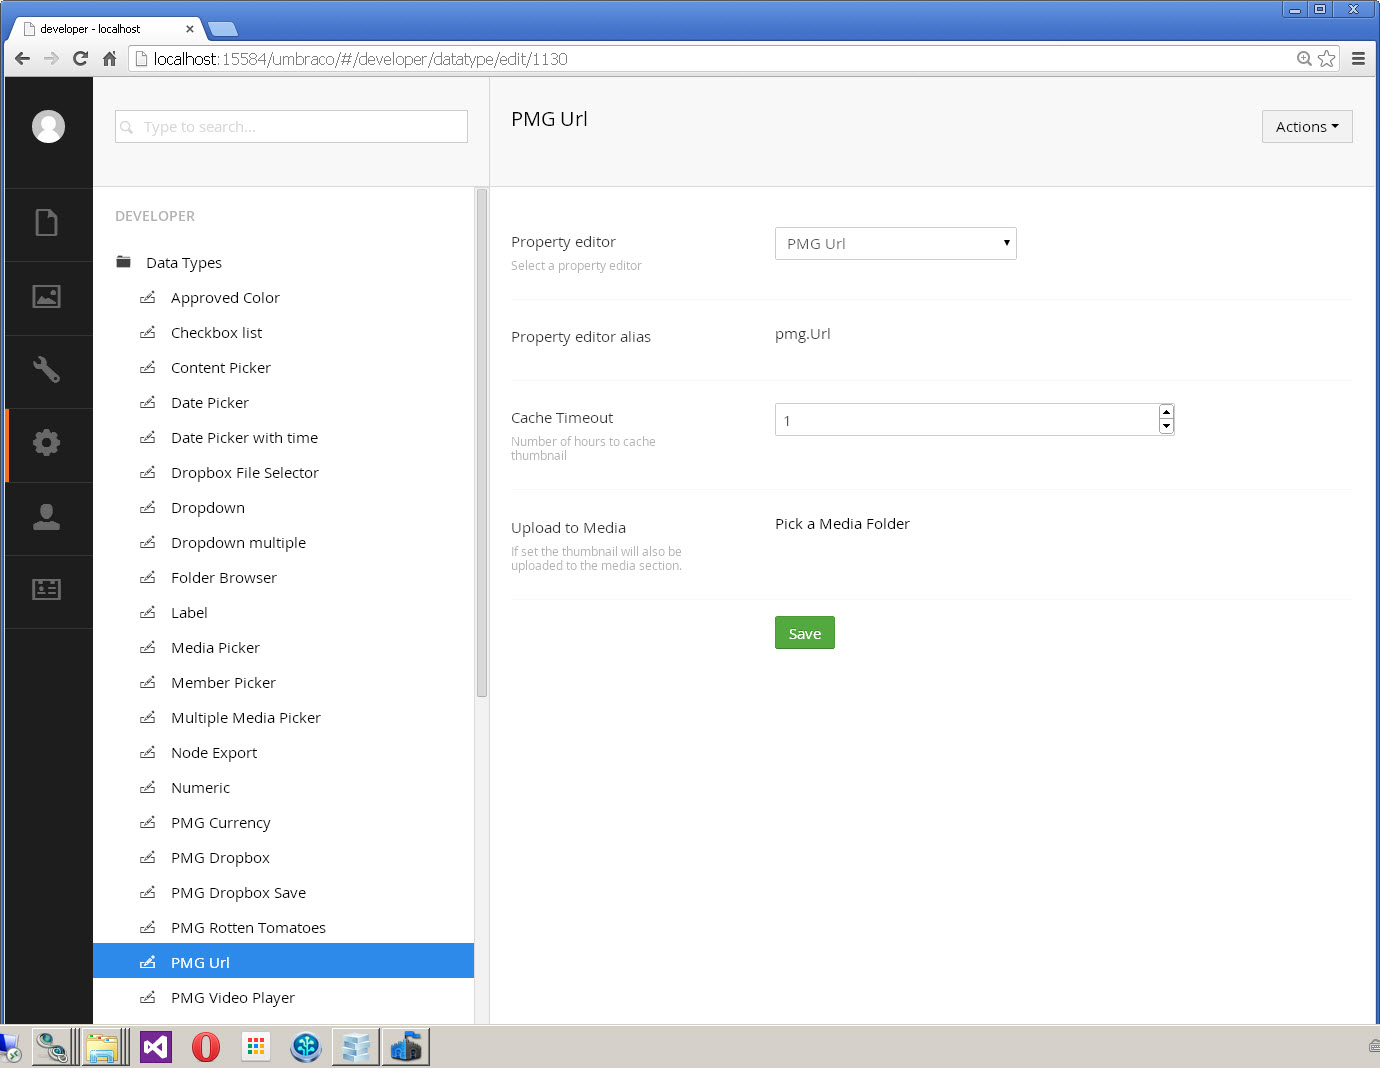The height and width of the screenshot is (1068, 1380).
Task: Open a new browser tab
Action: coord(222,29)
